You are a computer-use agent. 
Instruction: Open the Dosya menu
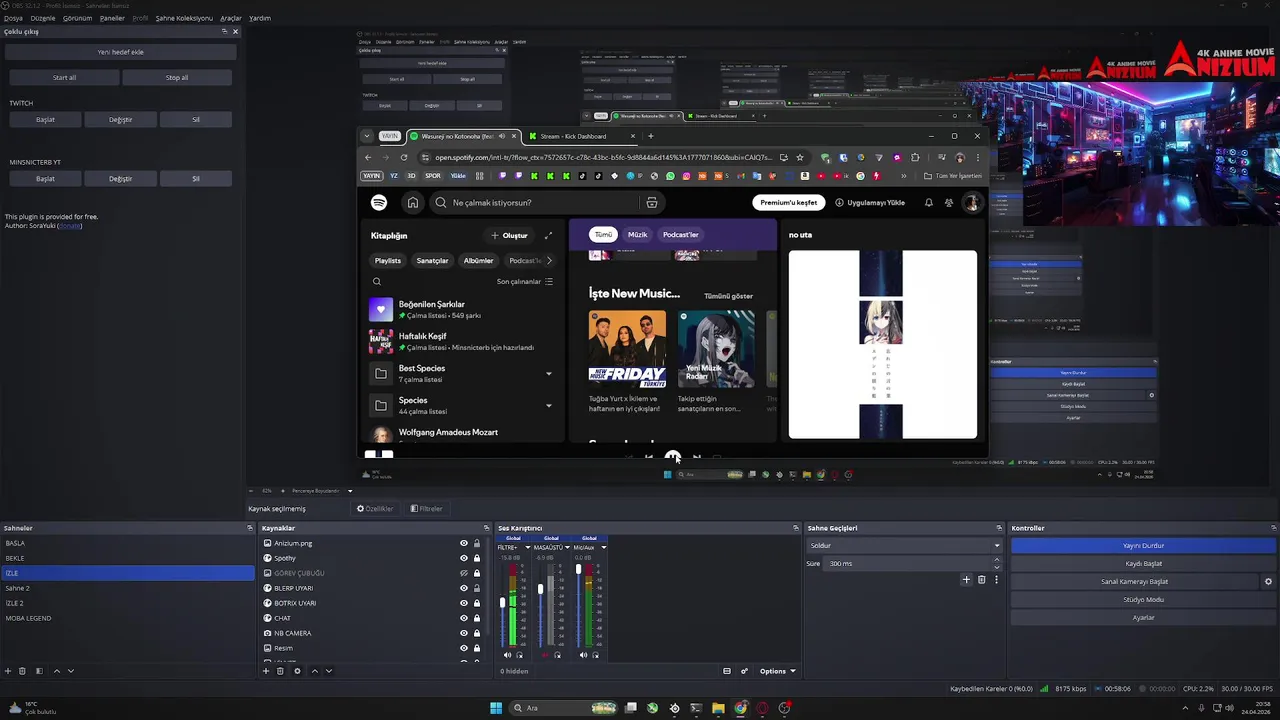tap(13, 18)
